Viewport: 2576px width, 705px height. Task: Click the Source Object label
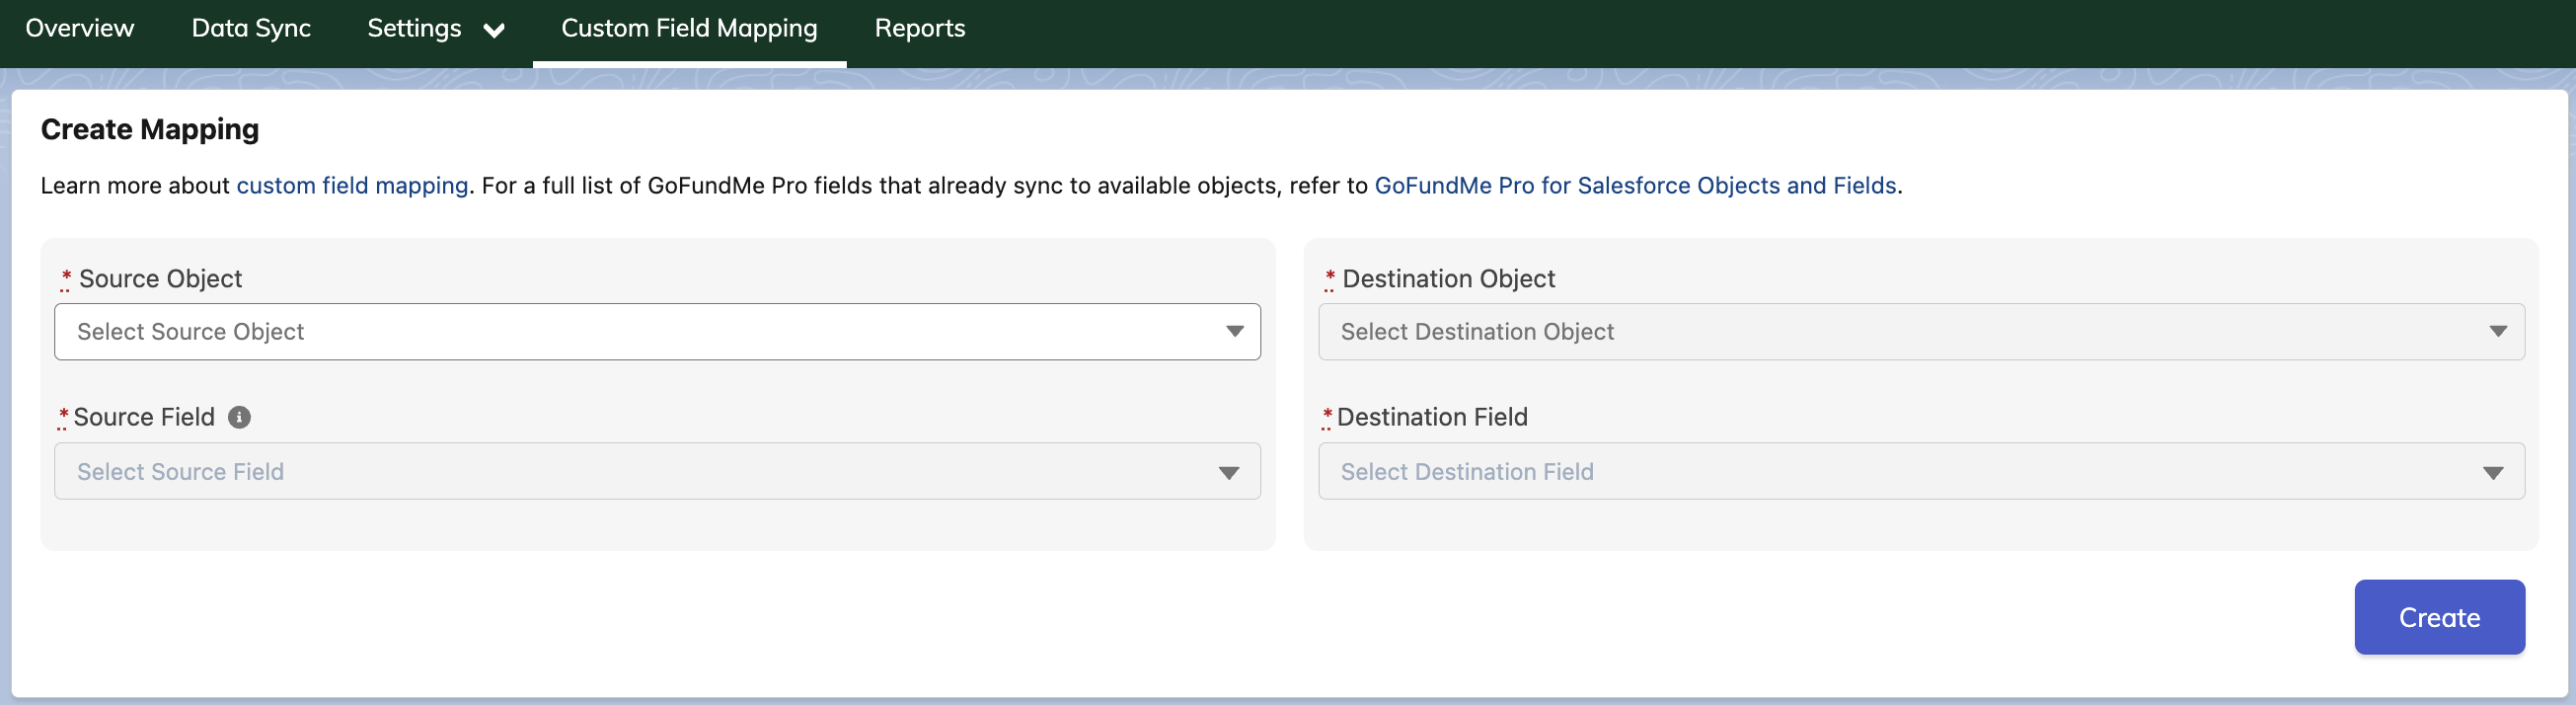coord(160,278)
